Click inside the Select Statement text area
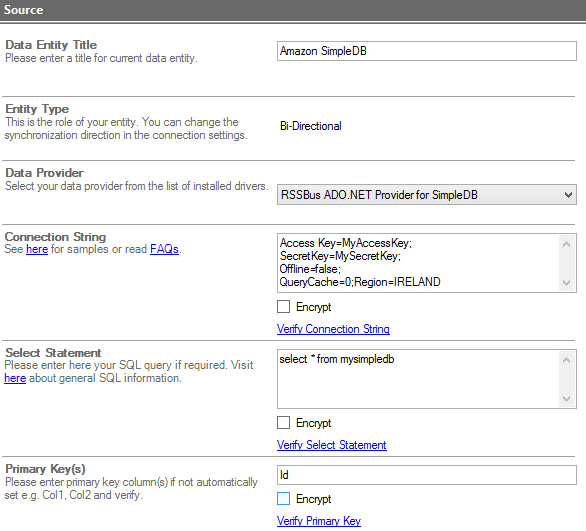Viewport: 586px width, 531px height. 418,379
